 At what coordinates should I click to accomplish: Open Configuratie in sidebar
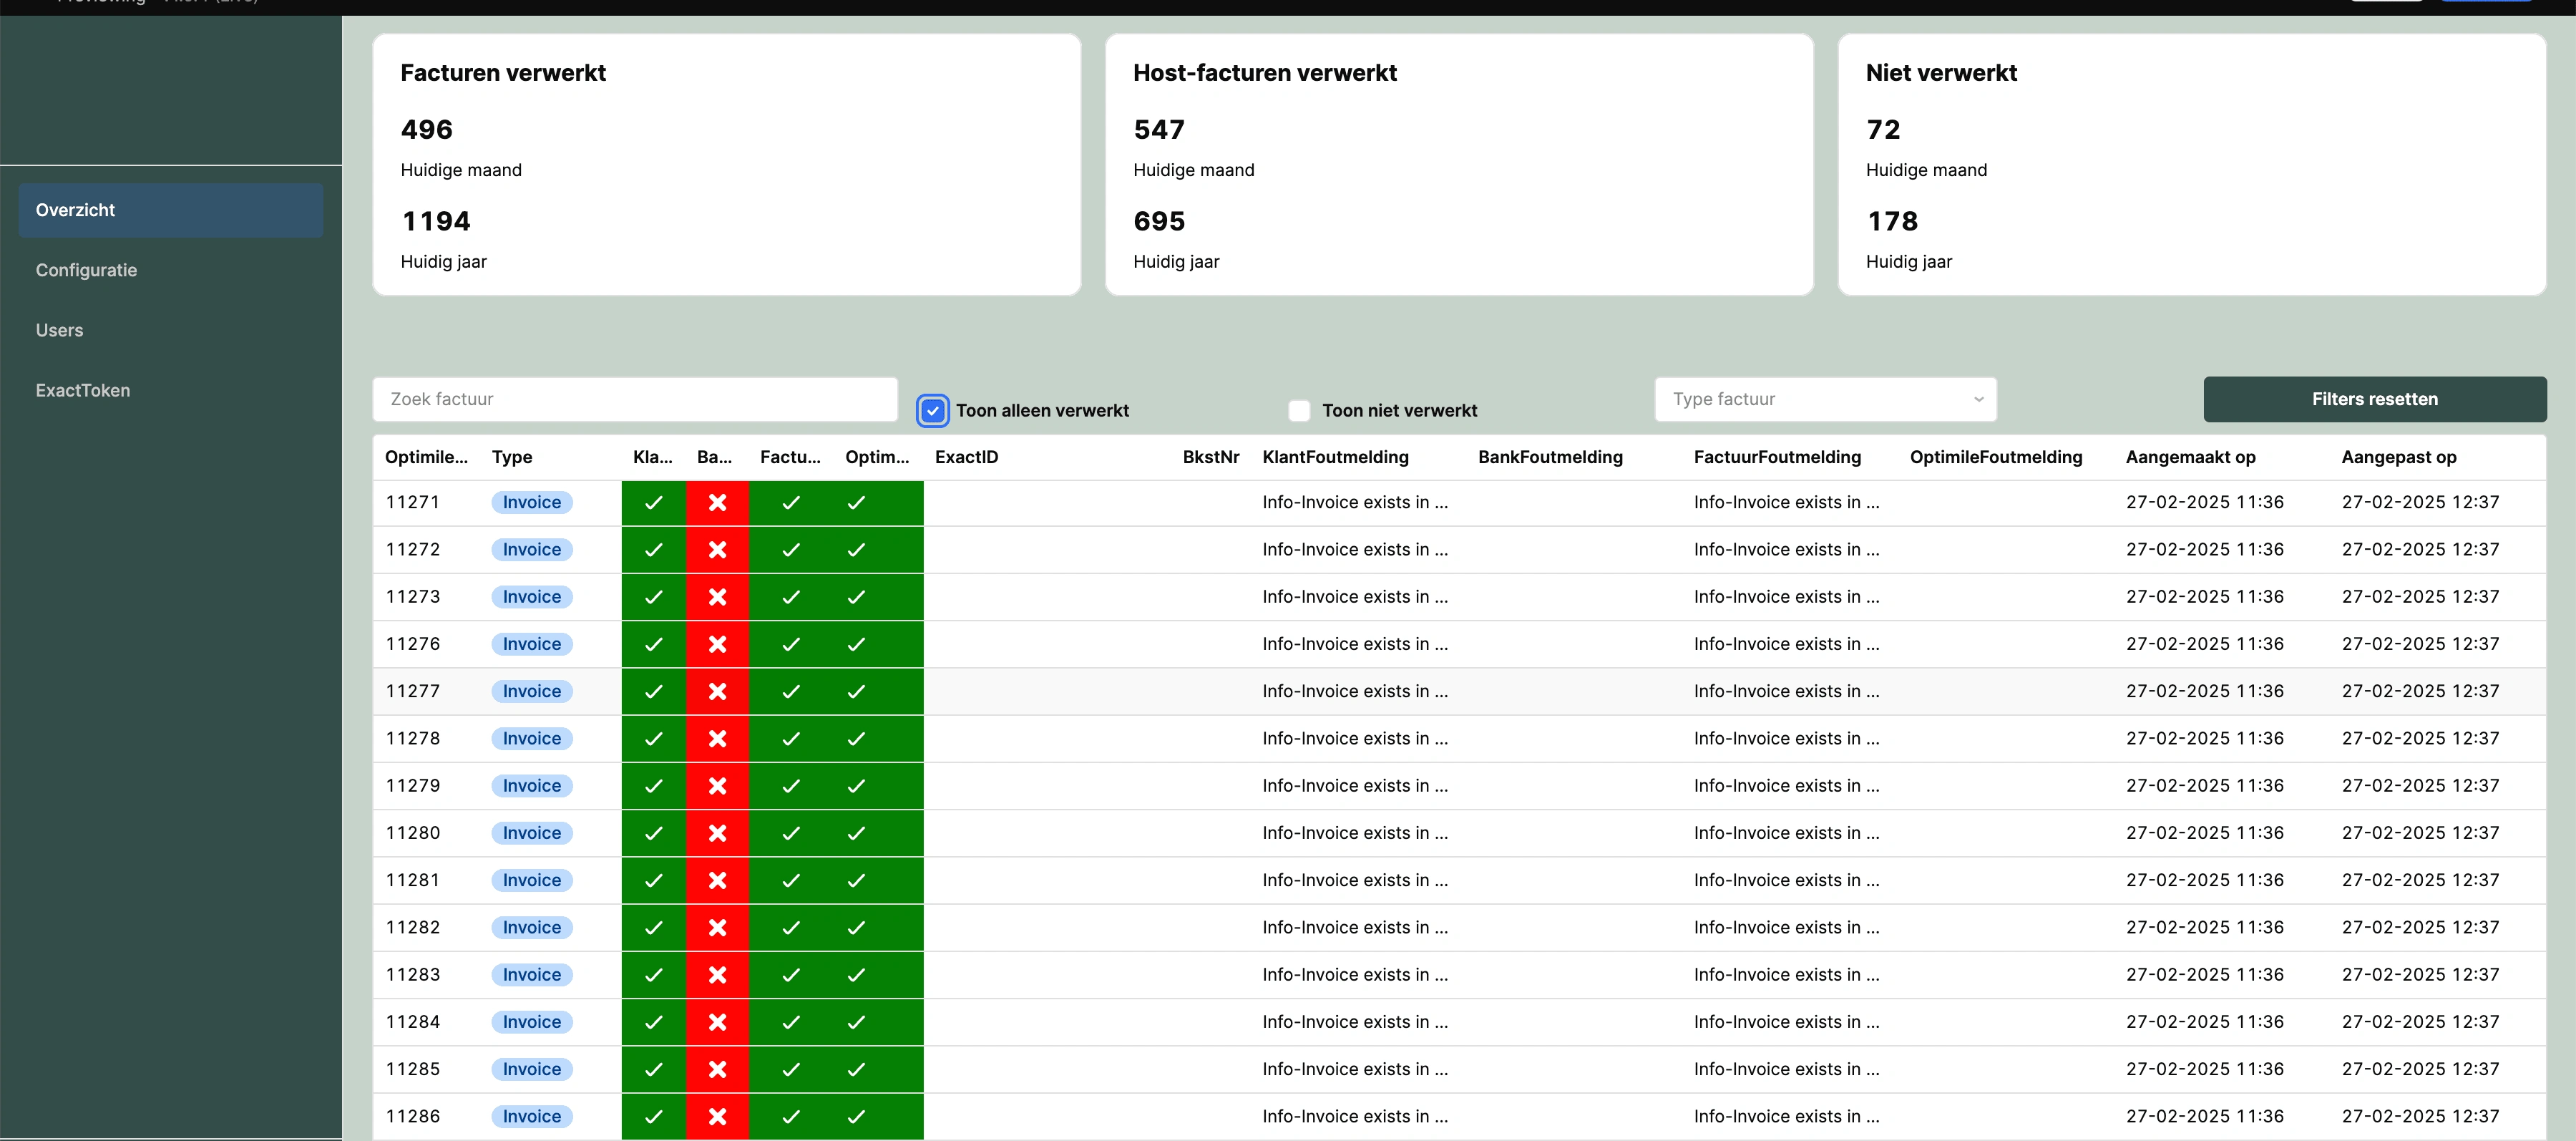pos(87,270)
